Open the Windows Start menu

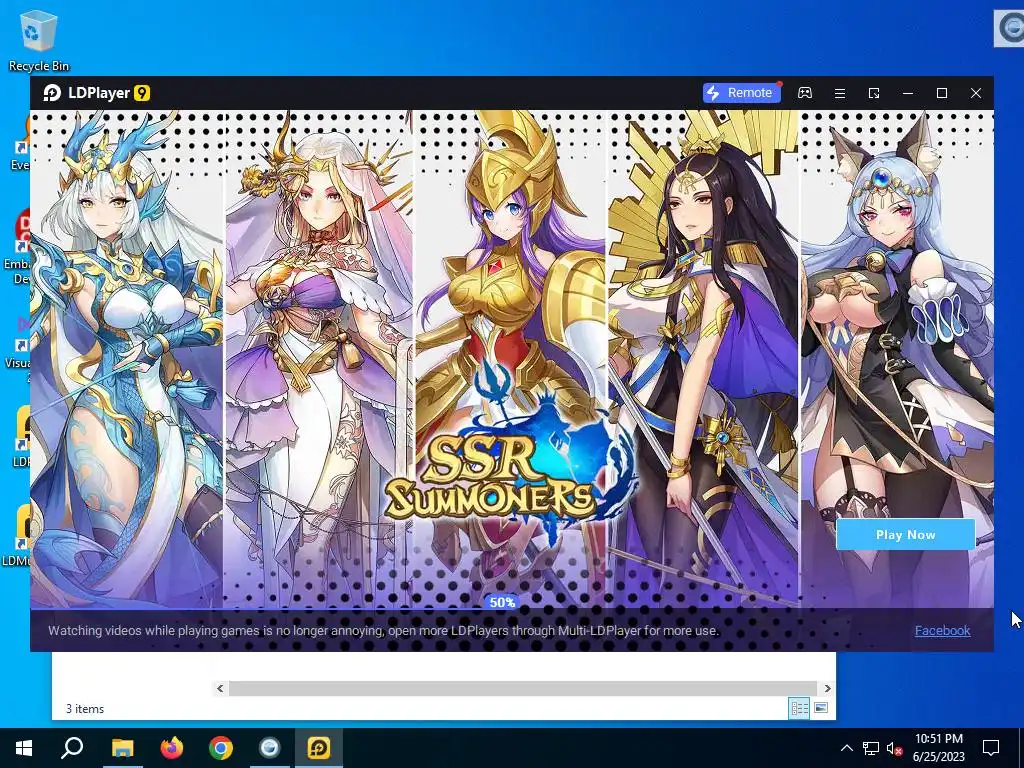point(24,748)
